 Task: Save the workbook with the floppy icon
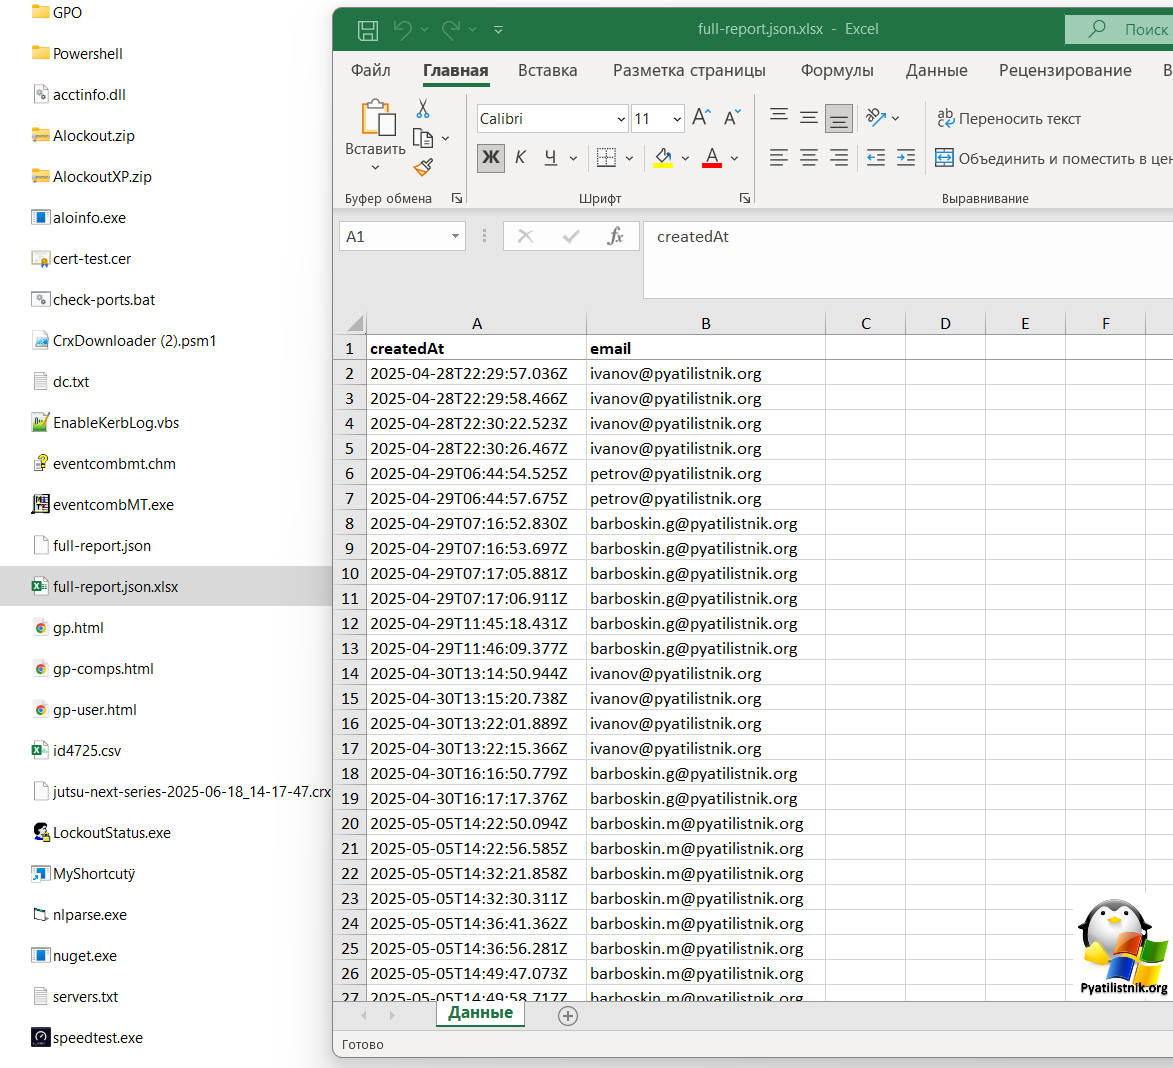(367, 30)
